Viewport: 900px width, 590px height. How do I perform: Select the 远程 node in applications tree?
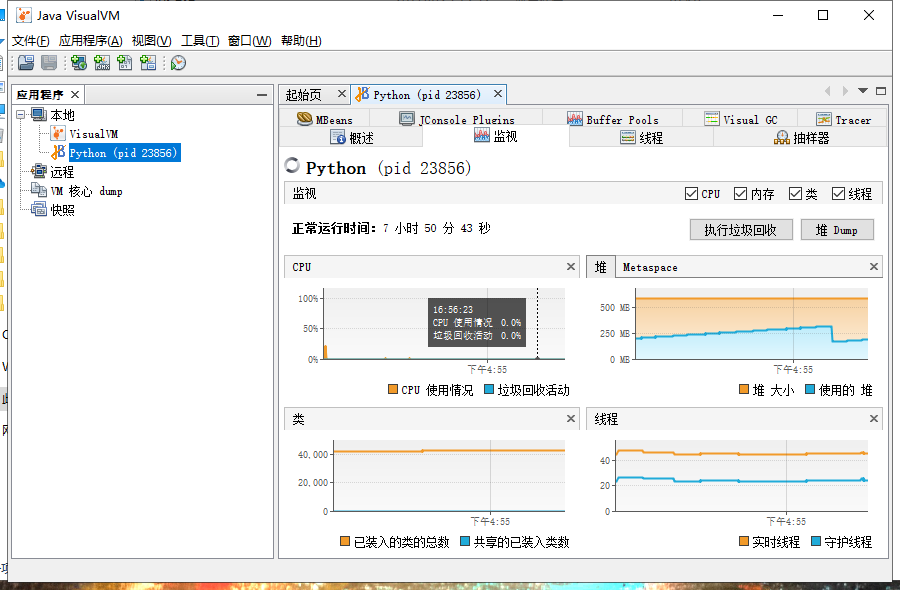62,172
